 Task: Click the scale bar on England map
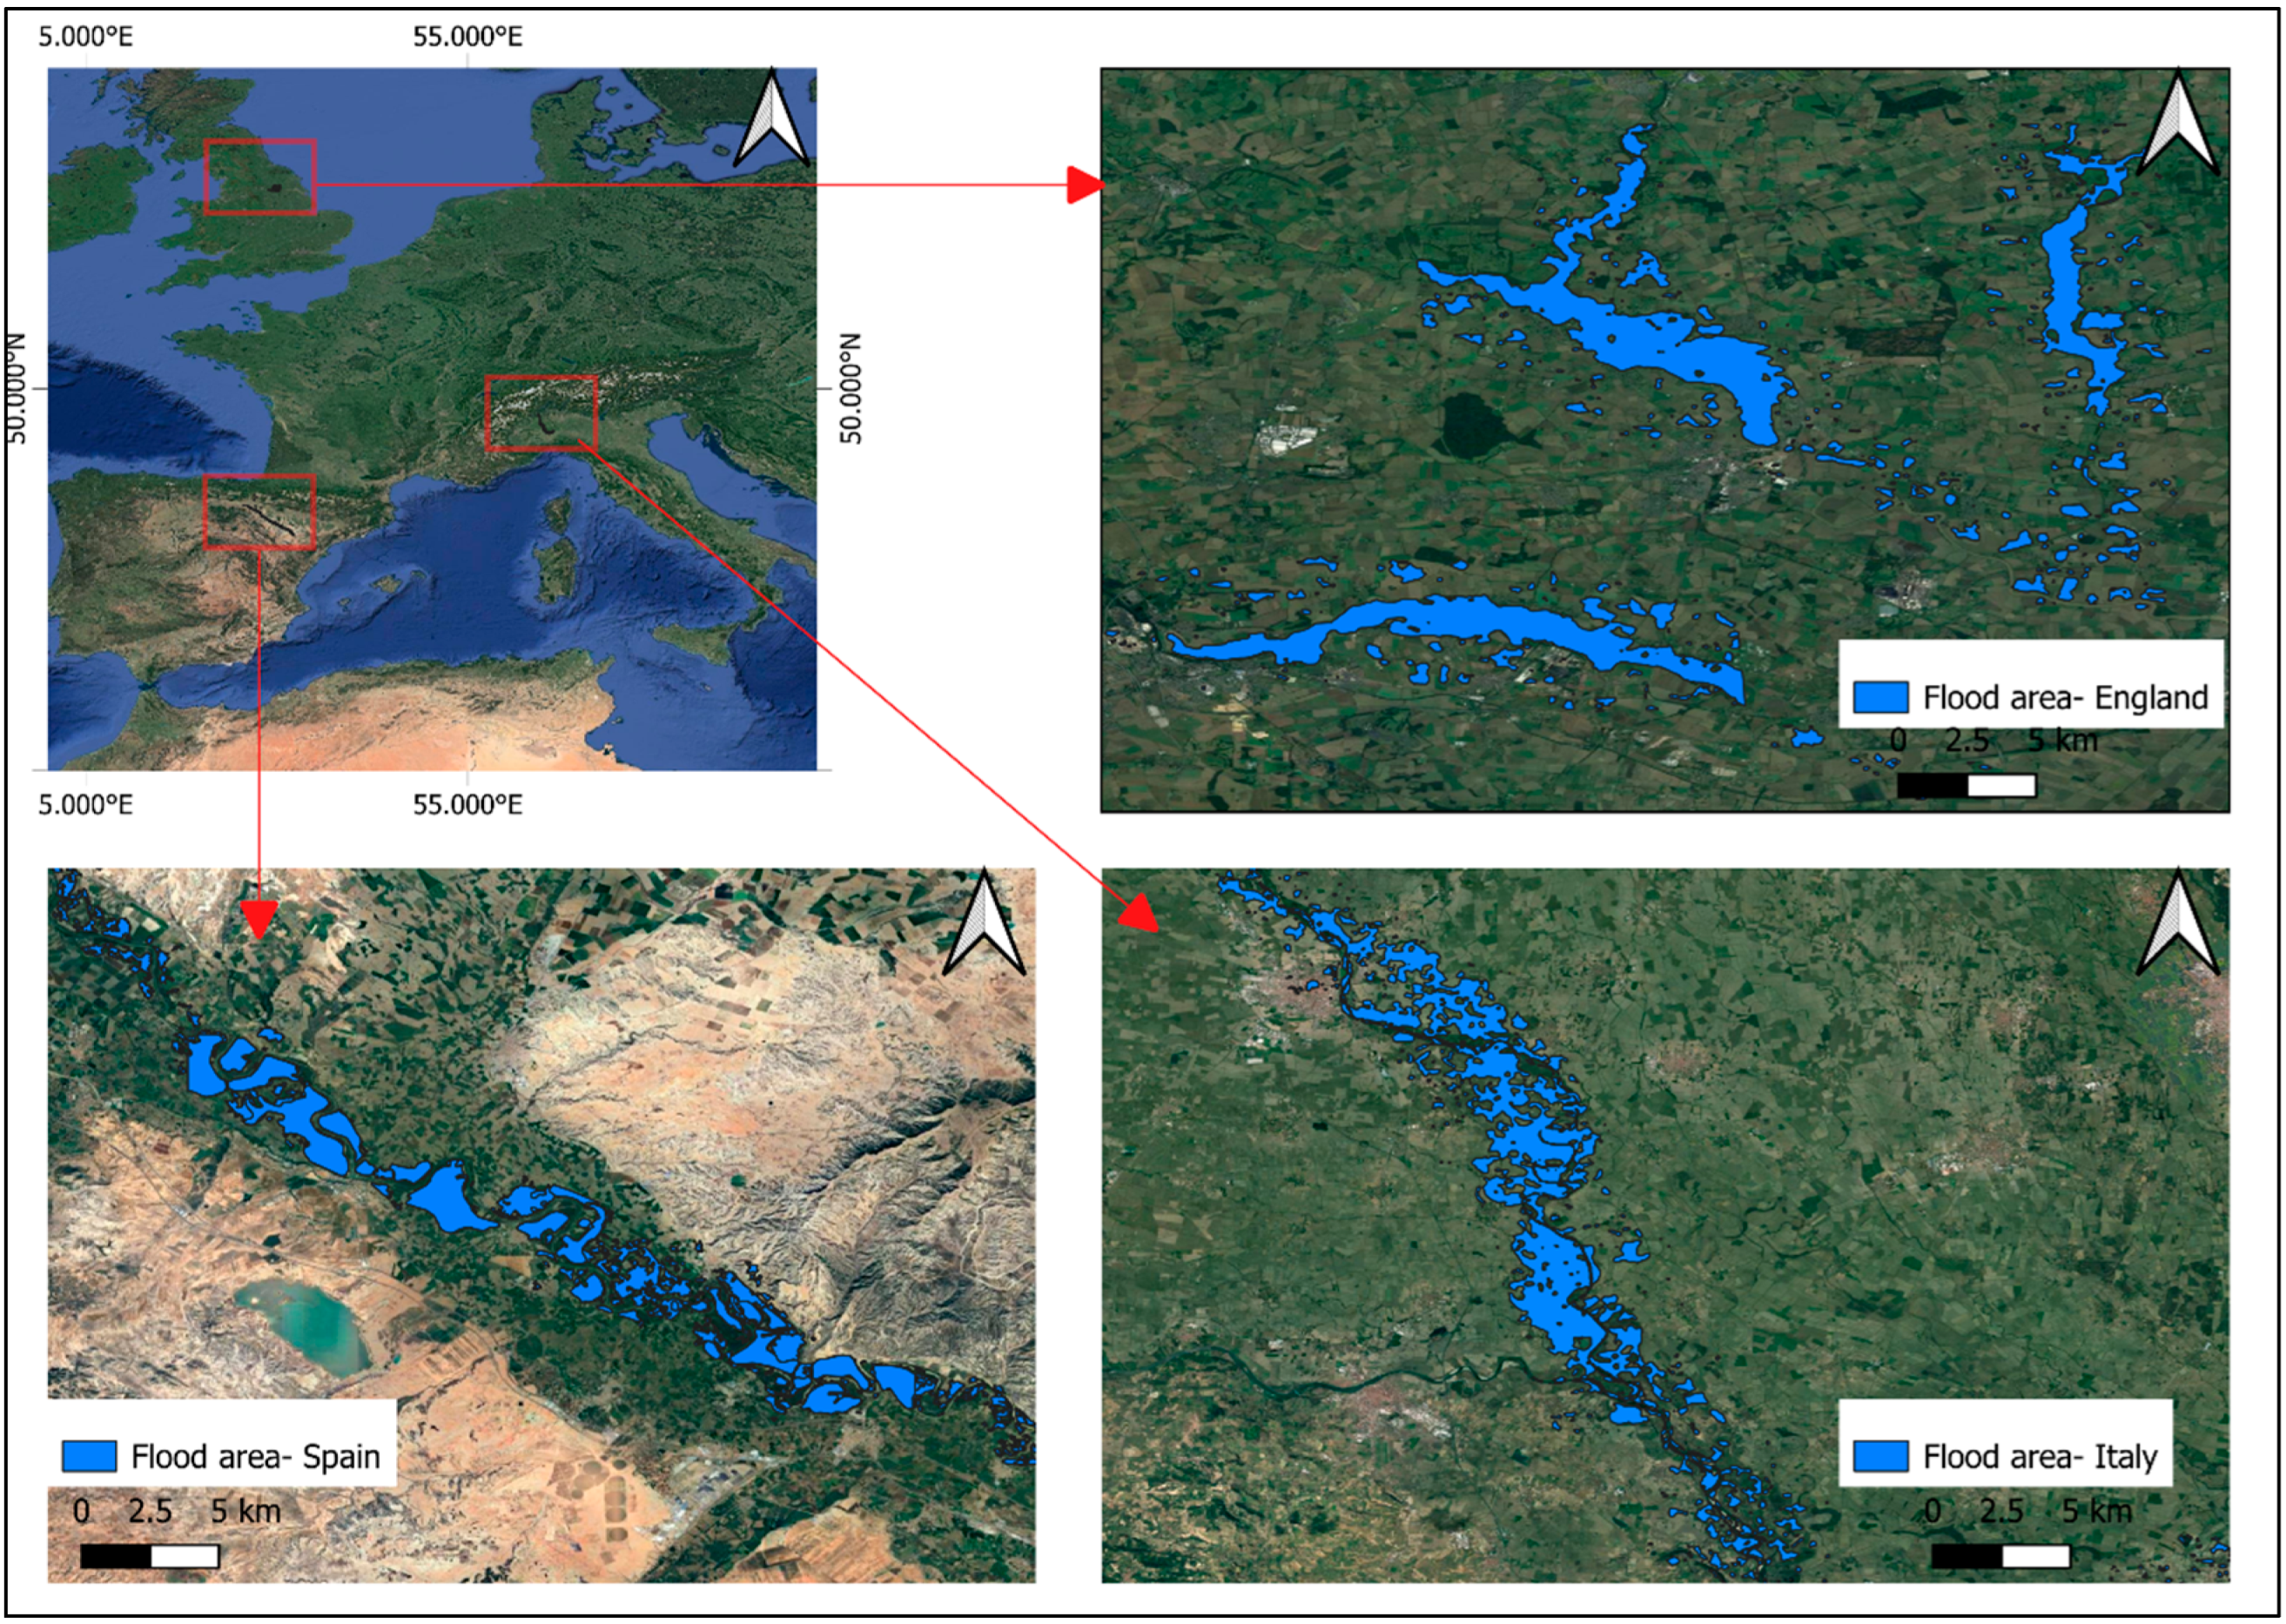1967,785
